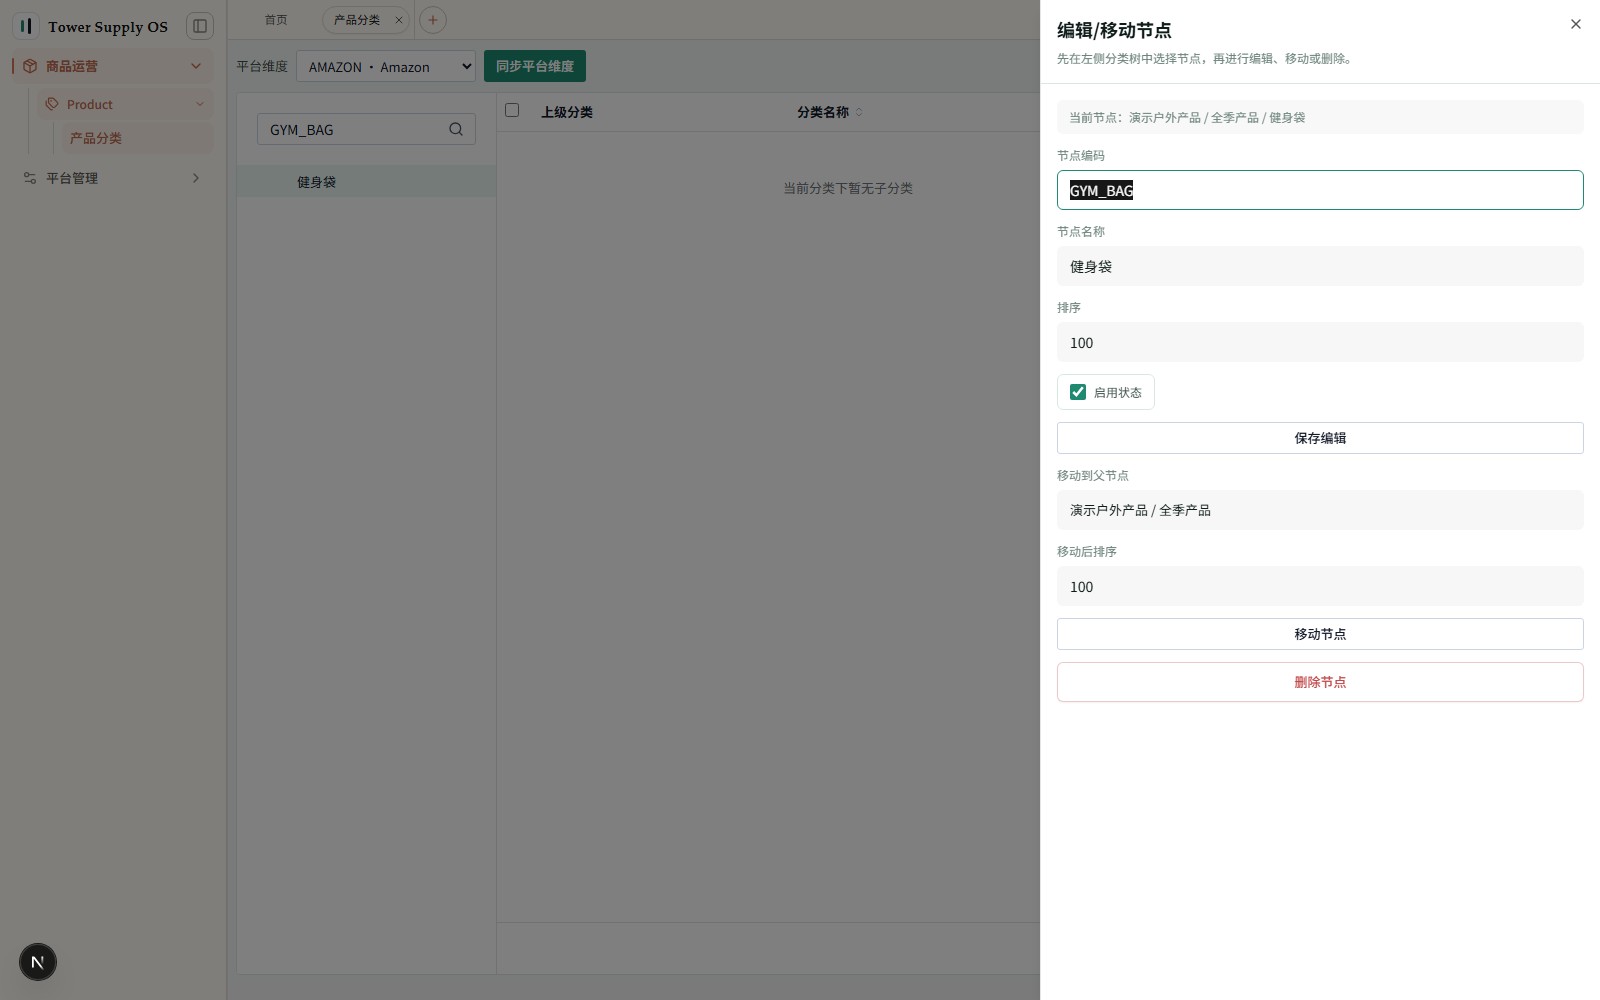The image size is (1600, 1000).
Task: Close the 产品分类 tab with x
Action: 398,20
